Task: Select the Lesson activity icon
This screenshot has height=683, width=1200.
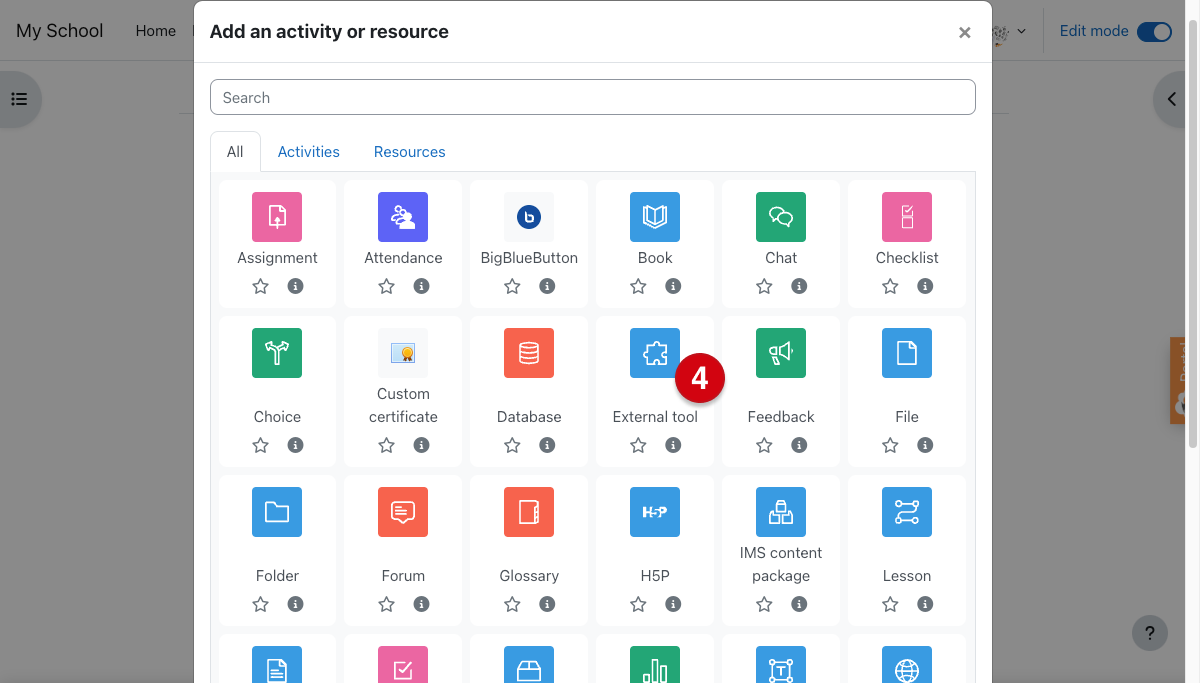Action: pyautogui.click(x=907, y=512)
